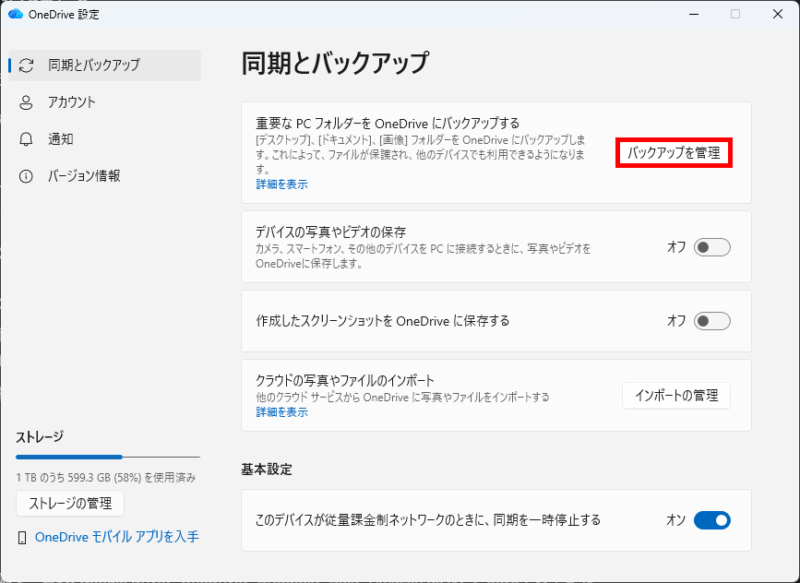Click the sync arrows icon in sidebar
Screen dimensions: 800x583
coord(27,65)
